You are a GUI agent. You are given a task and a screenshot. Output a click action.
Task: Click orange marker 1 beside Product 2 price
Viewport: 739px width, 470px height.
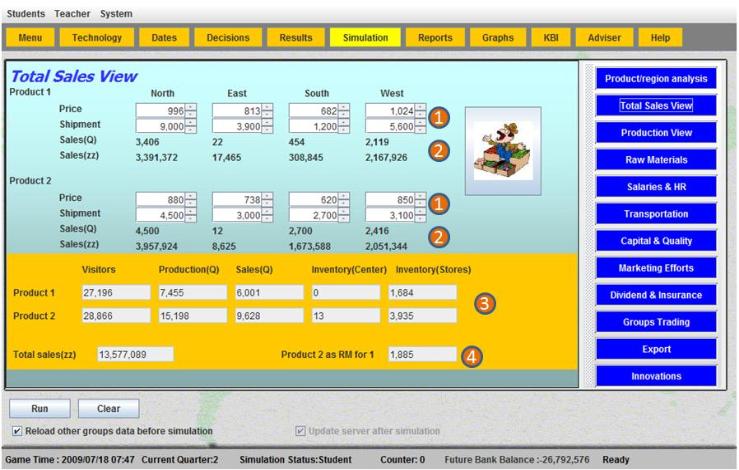[x=437, y=204]
